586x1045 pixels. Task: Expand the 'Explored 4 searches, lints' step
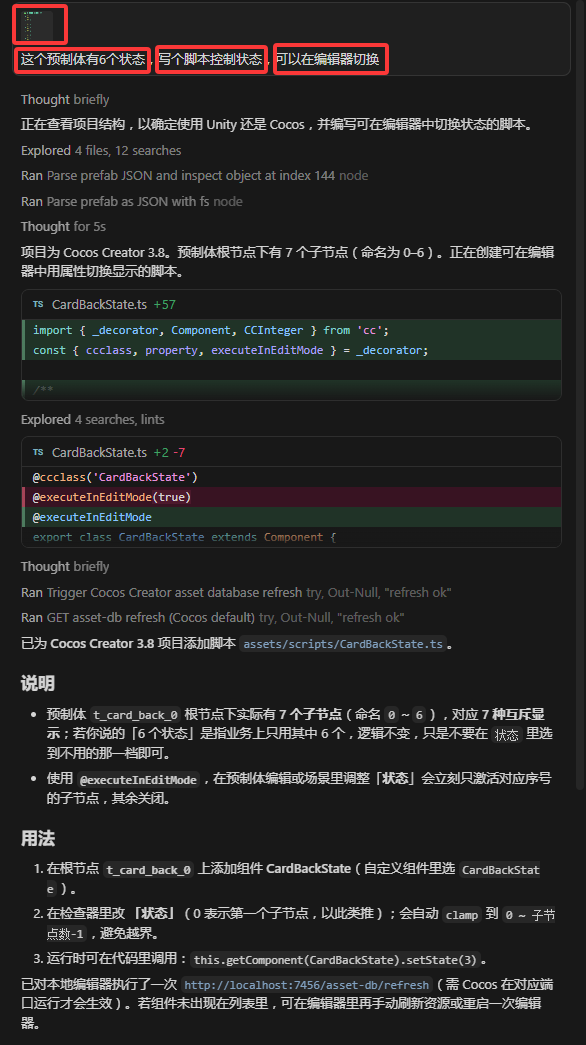click(x=93, y=420)
